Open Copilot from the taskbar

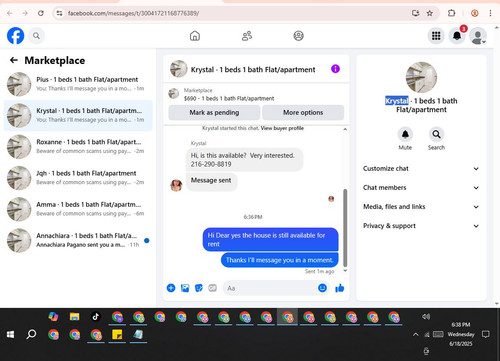(53, 316)
